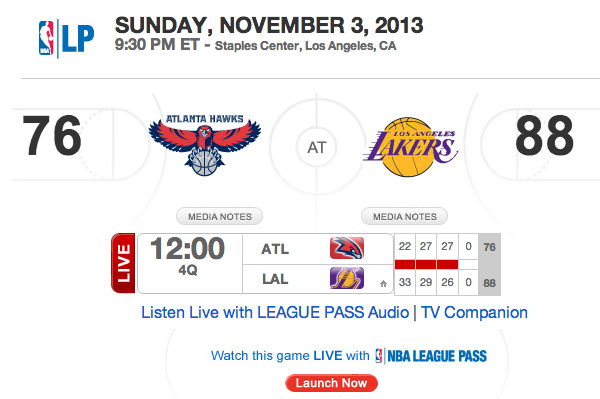Click the small Lakers icon beside LAL

tap(347, 278)
